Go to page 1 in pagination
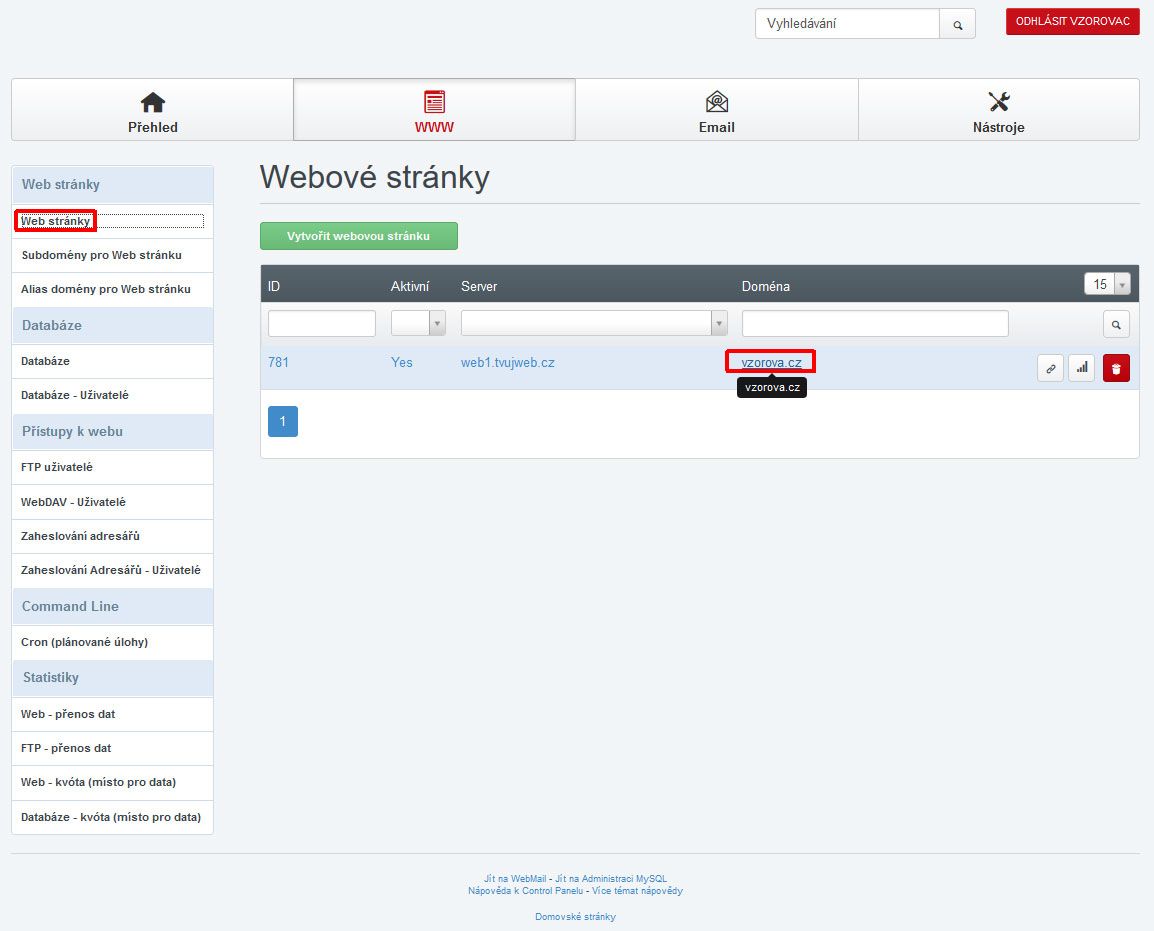This screenshot has height=931, width=1154. [283, 422]
